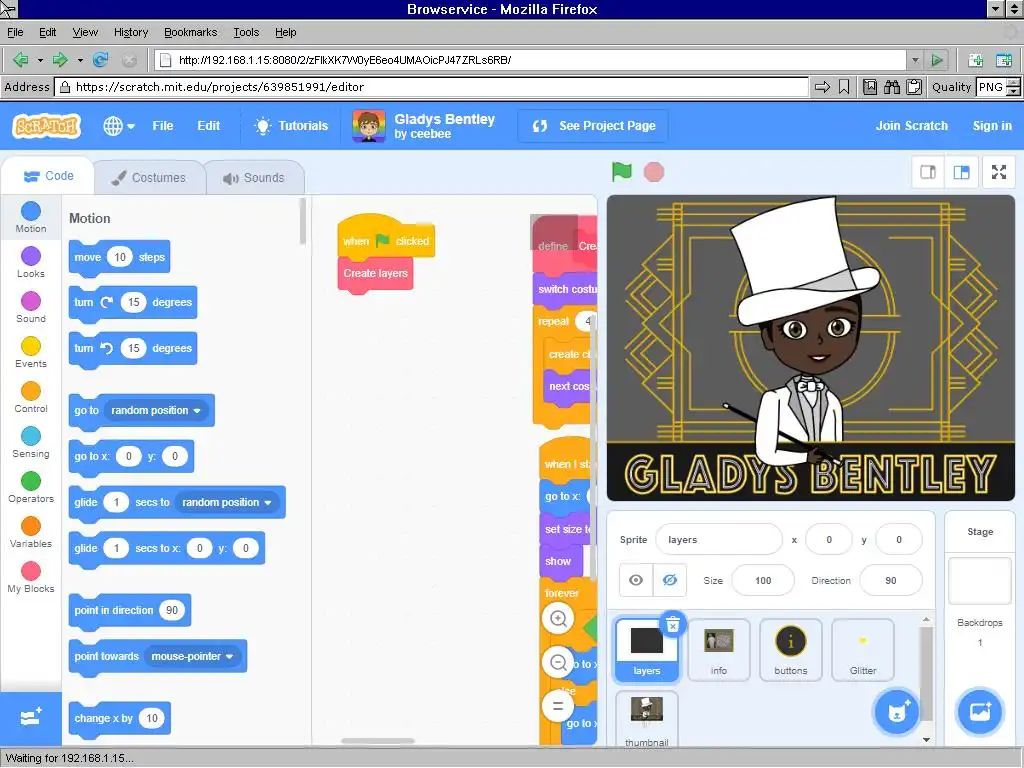
Task: Select the Variables block category
Action: 31,533
